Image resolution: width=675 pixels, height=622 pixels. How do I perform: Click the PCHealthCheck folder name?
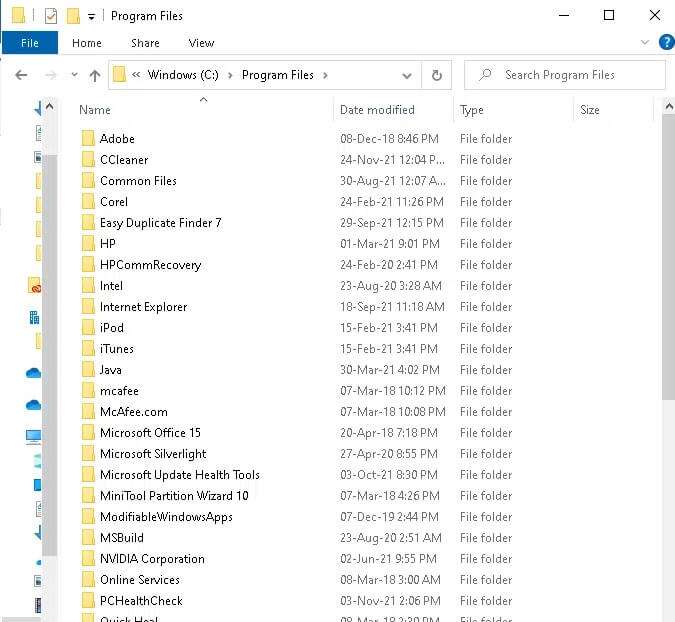click(x=141, y=601)
